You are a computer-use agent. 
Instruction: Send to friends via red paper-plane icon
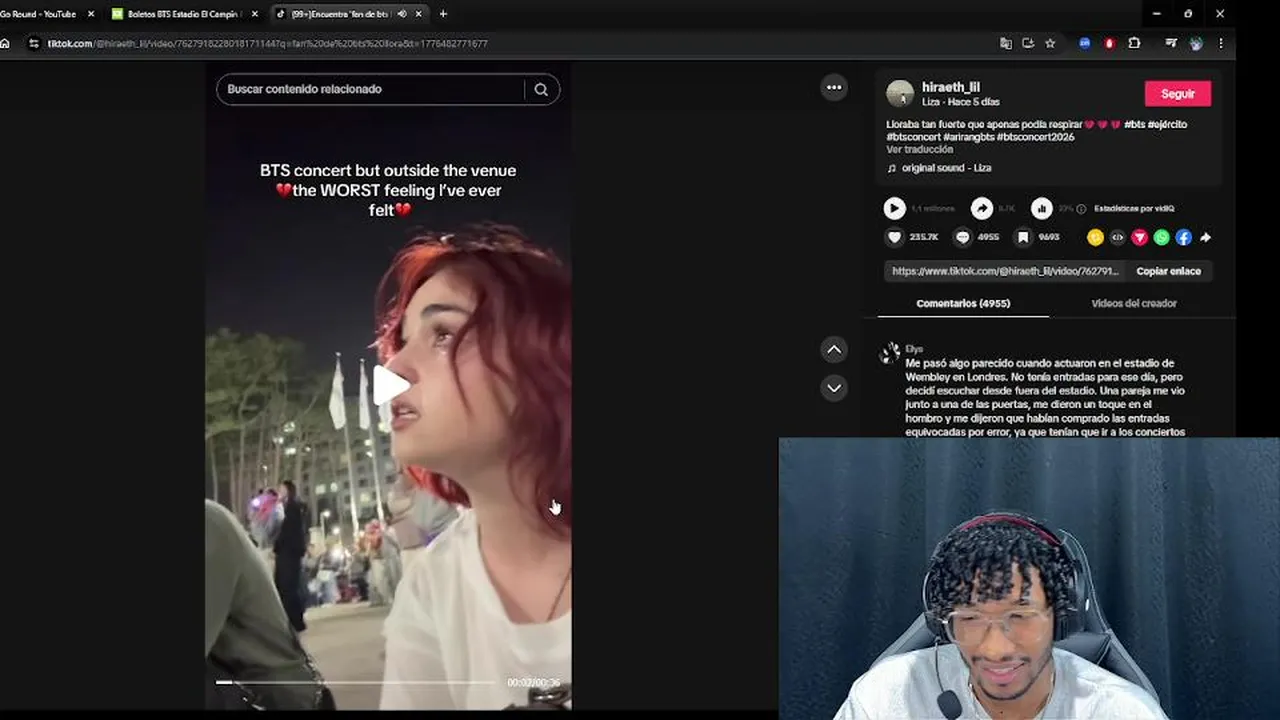1139,237
